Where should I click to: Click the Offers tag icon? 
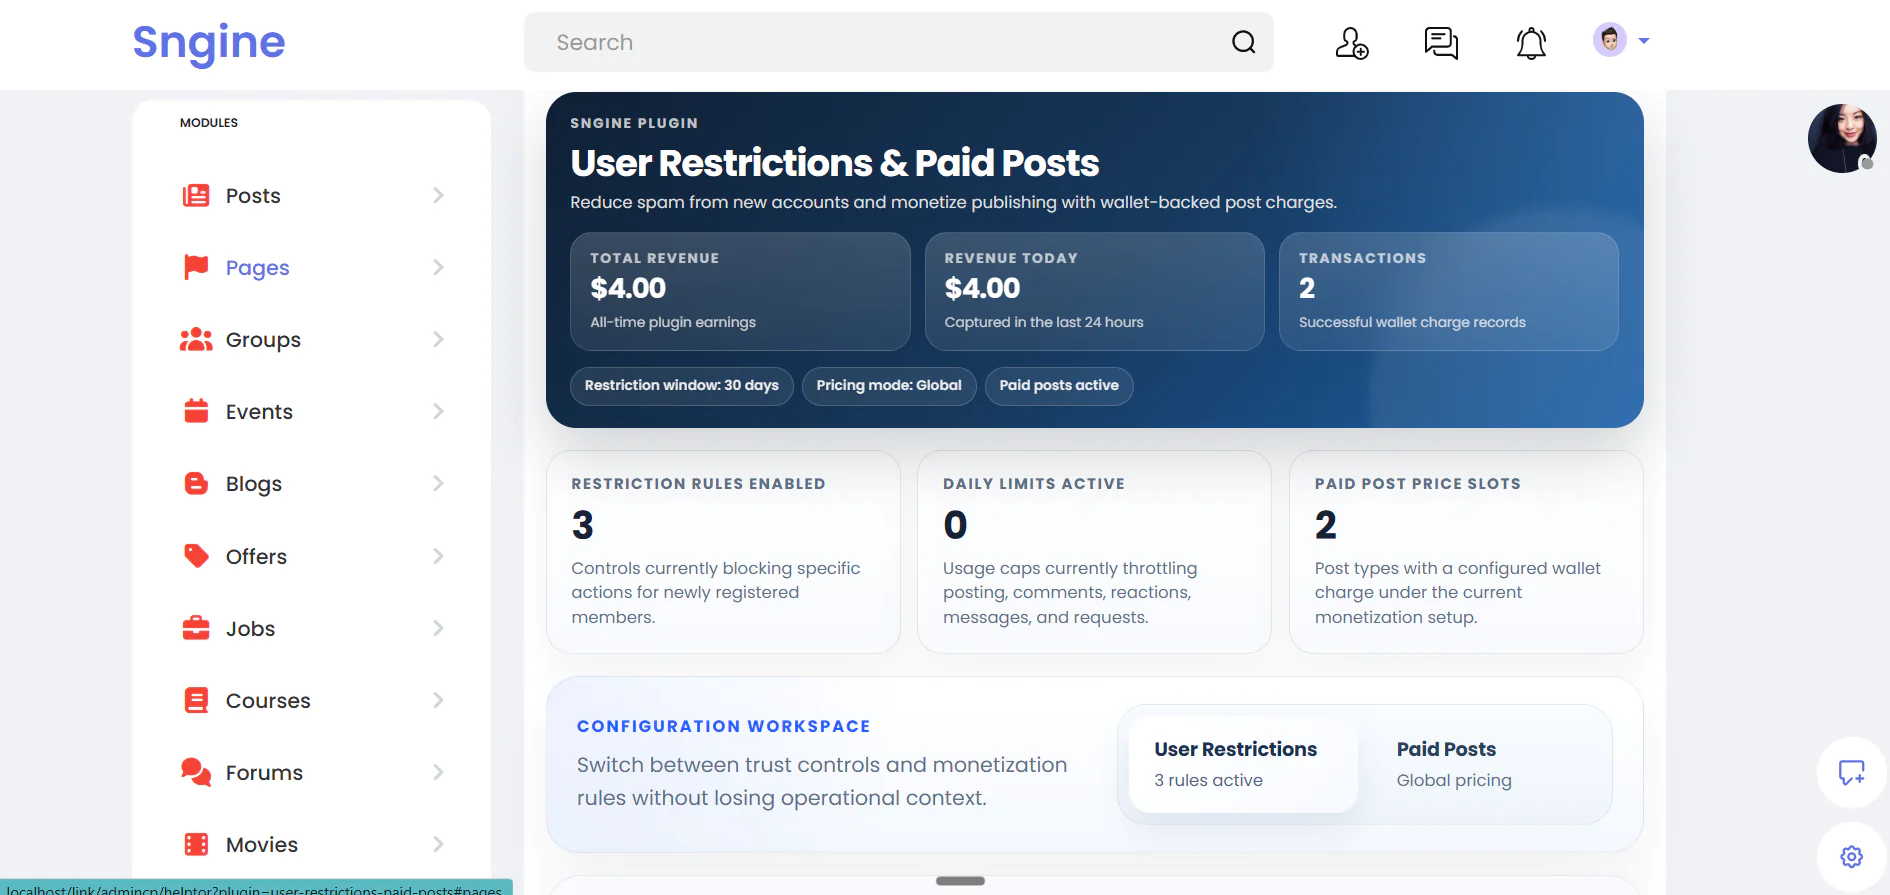point(196,556)
